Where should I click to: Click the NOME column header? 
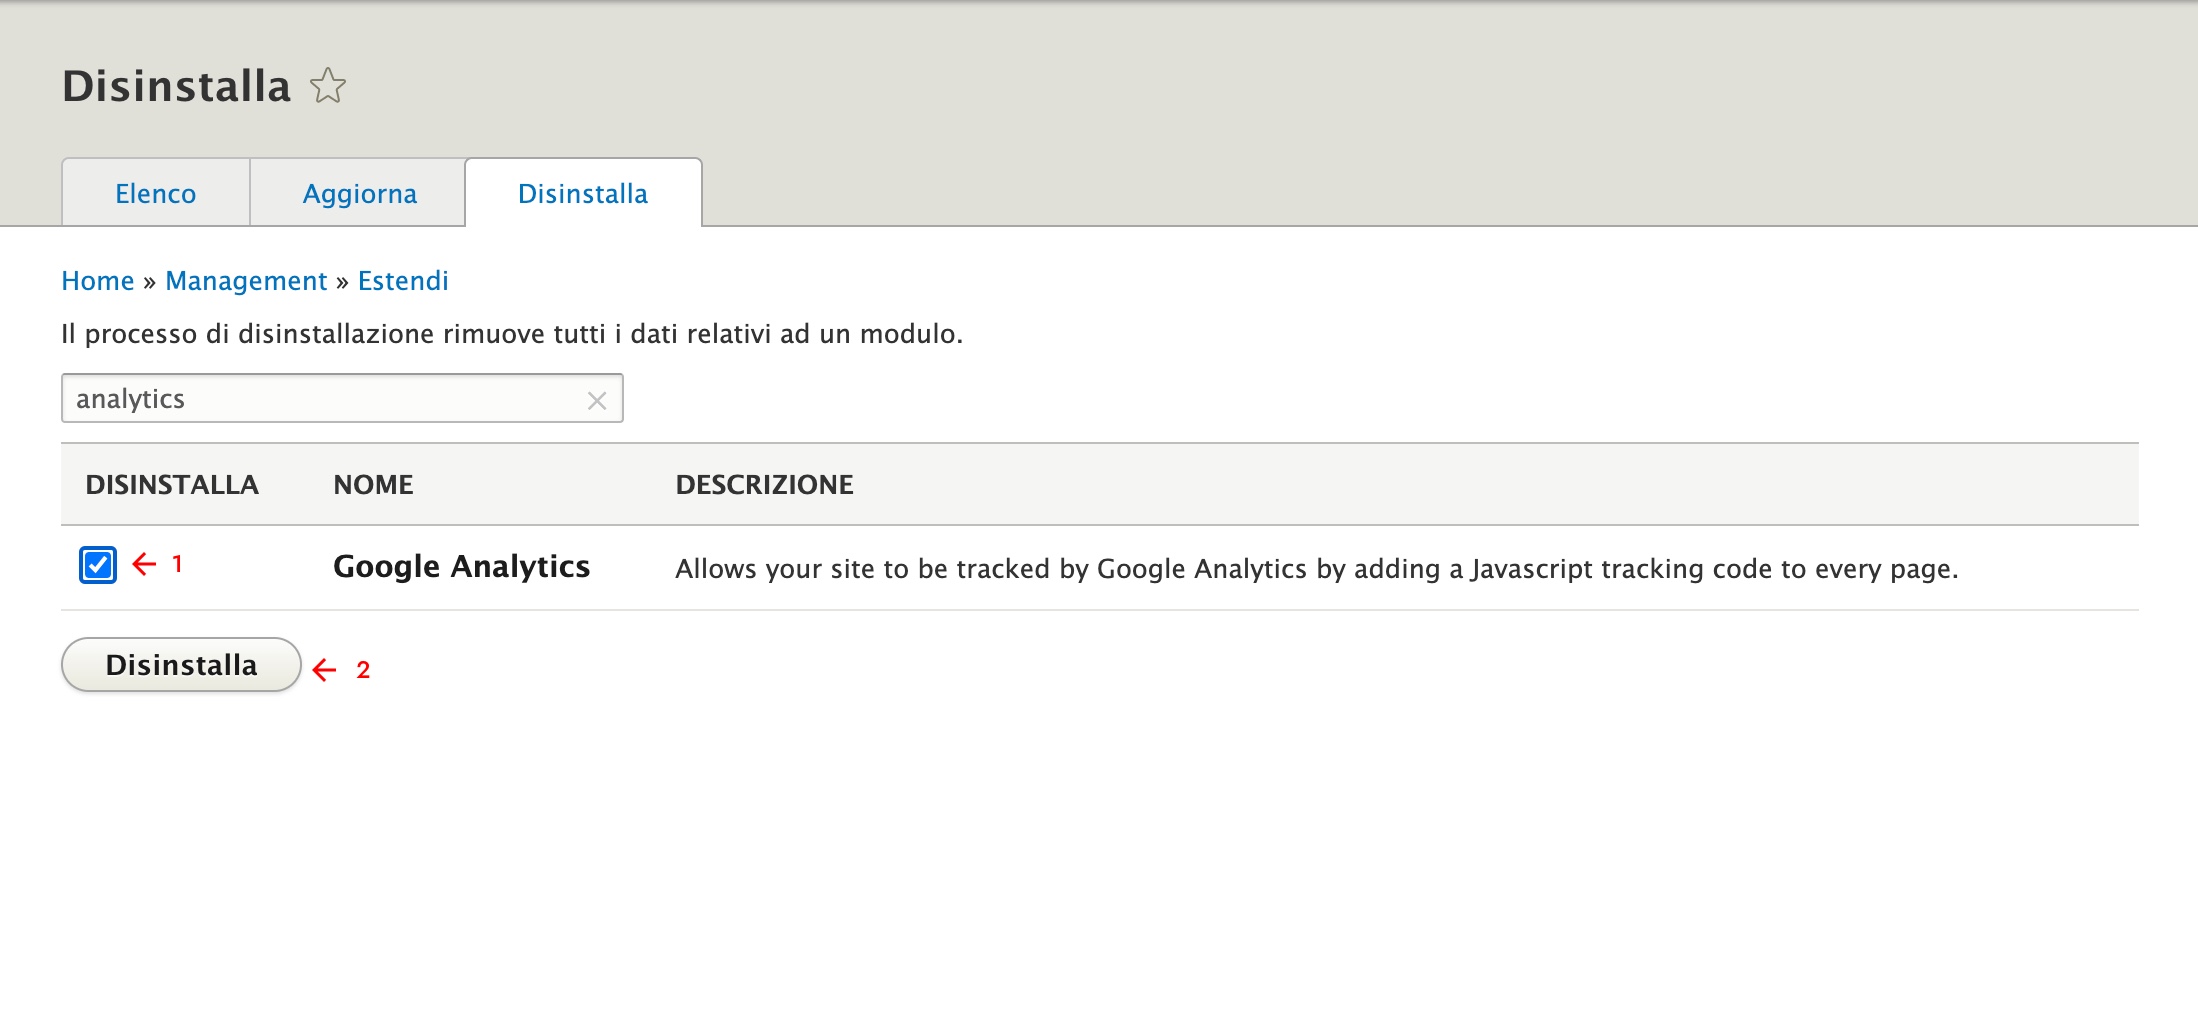(373, 485)
